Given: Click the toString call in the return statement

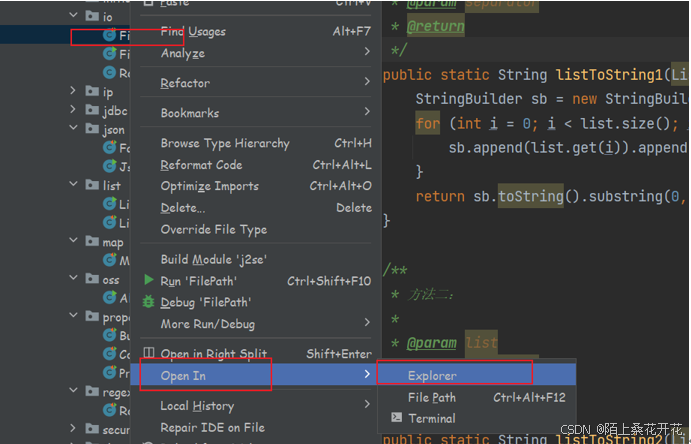Looking at the screenshot, I should pyautogui.click(x=531, y=196).
